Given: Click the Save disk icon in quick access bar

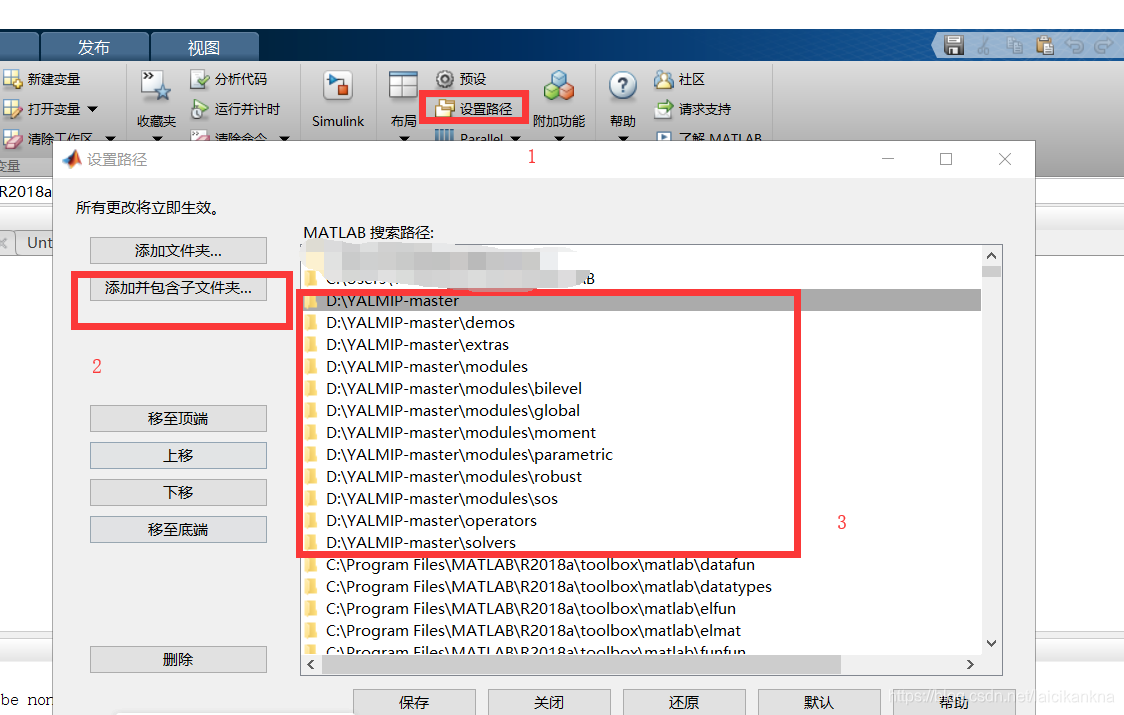Looking at the screenshot, I should pyautogui.click(x=953, y=45).
